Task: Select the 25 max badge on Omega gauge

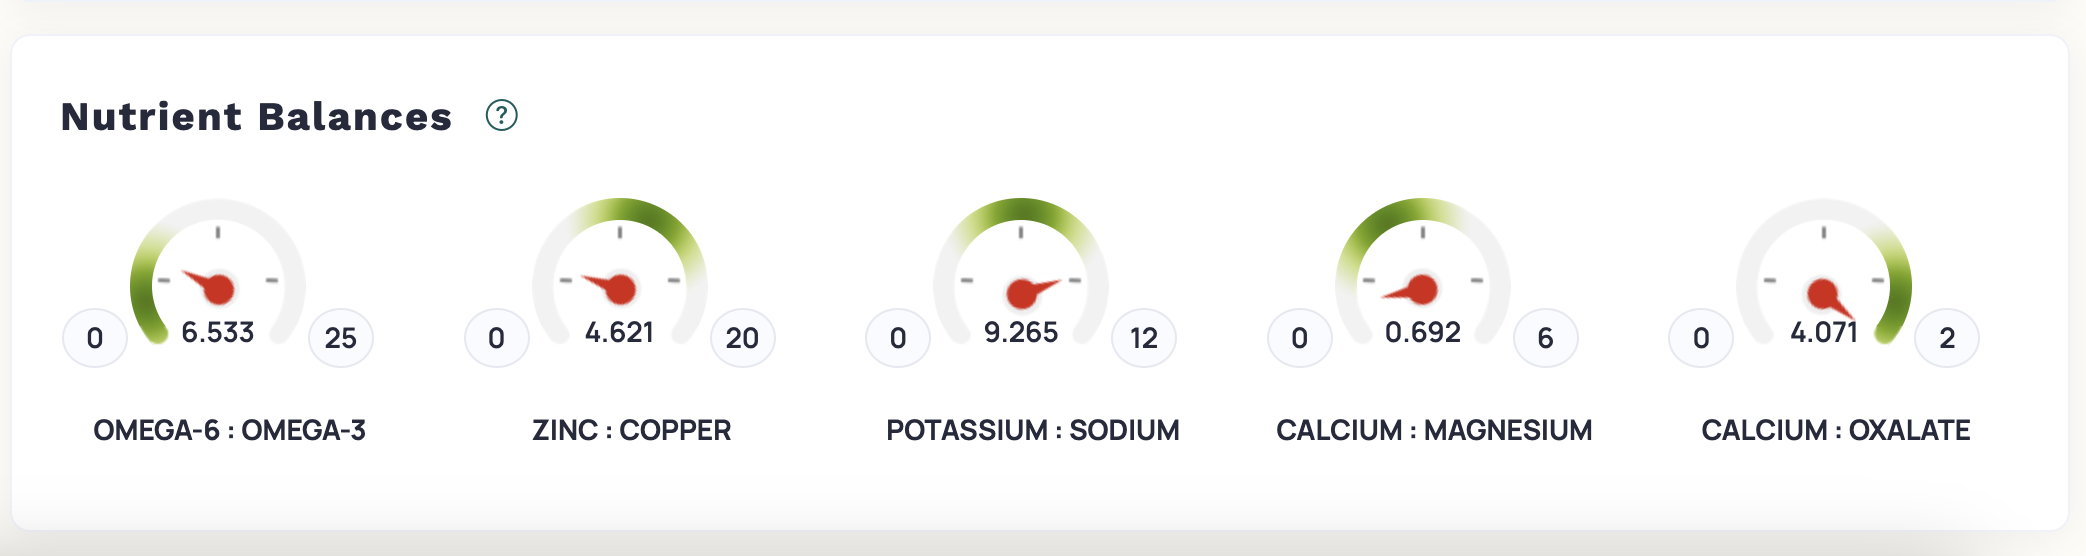Action: coord(341,338)
